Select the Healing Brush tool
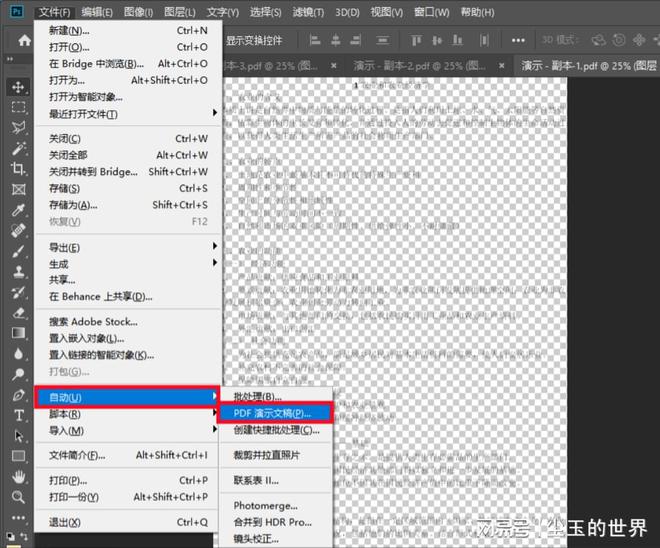 coord(18,231)
